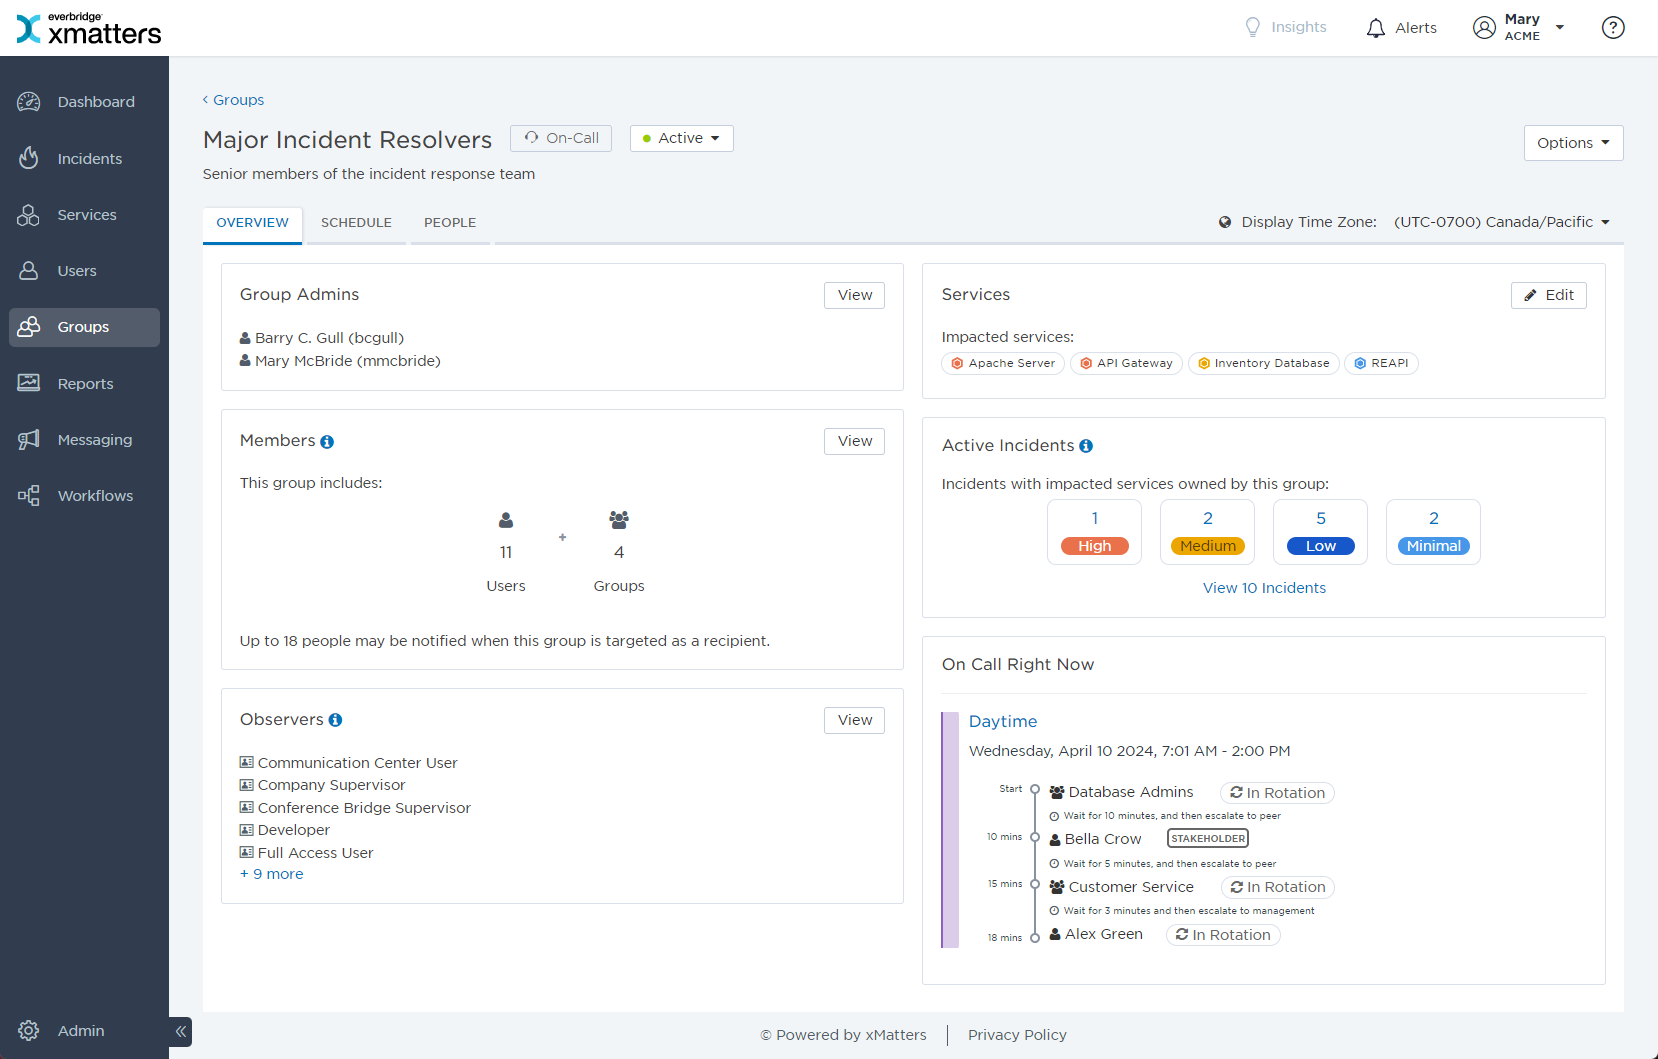The width and height of the screenshot is (1658, 1059).
Task: Click the Groups people icon in sidebar
Action: click(29, 327)
